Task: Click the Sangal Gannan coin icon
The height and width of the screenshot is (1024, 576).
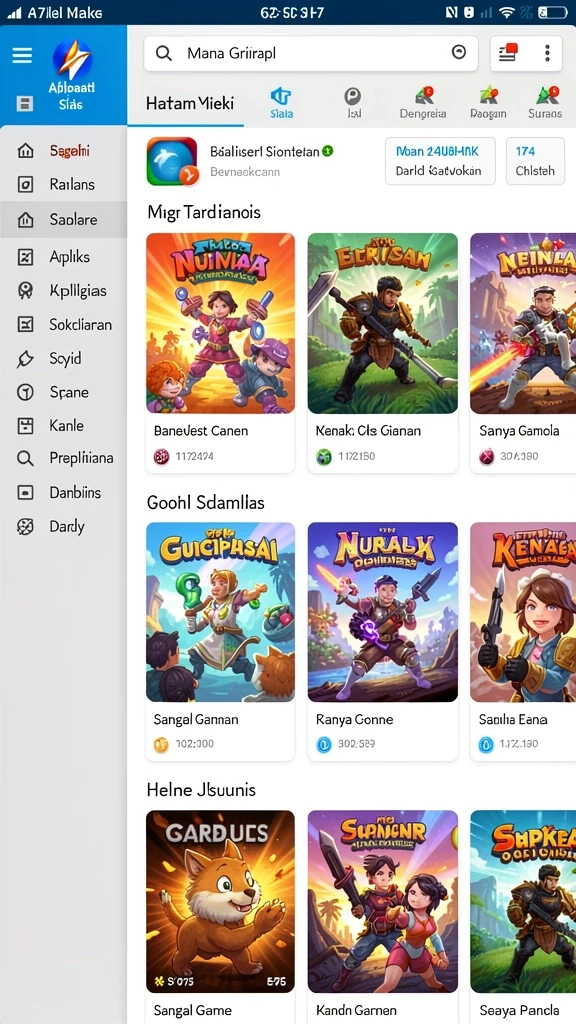Action: (161, 744)
